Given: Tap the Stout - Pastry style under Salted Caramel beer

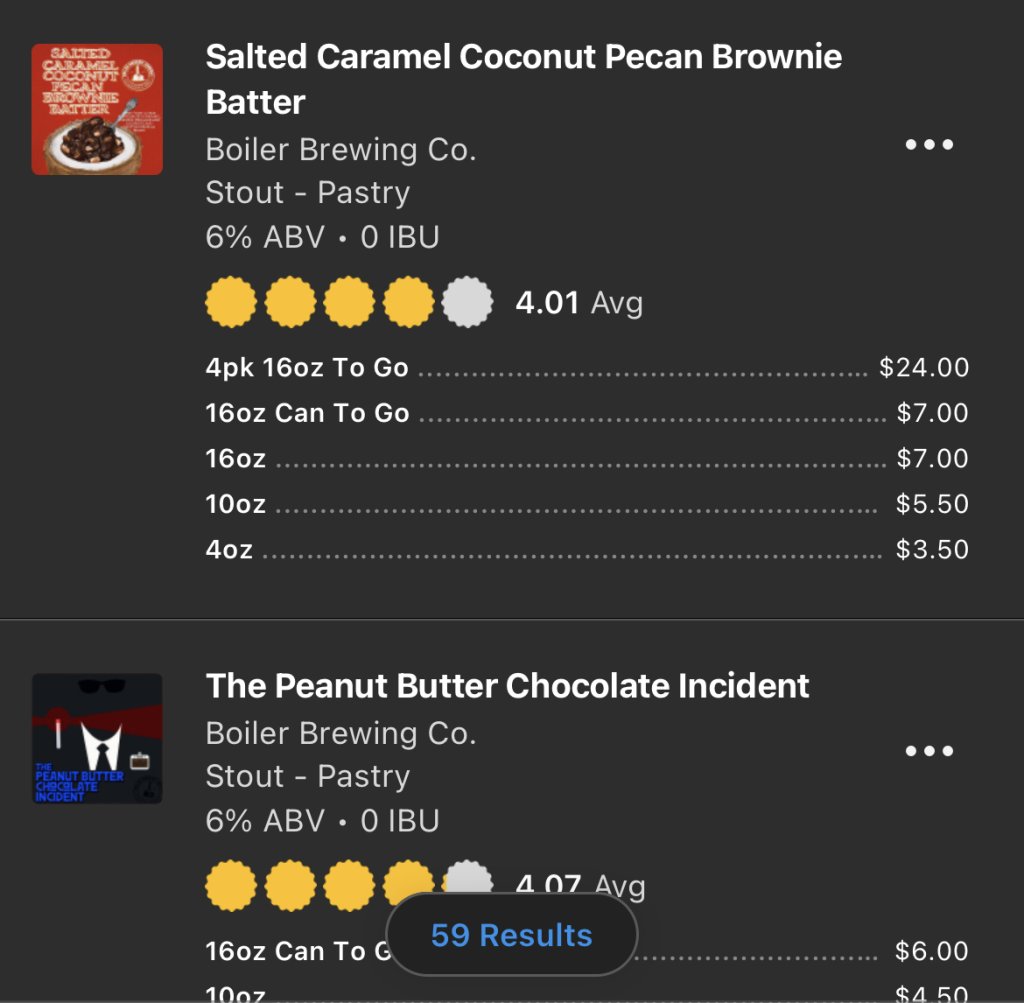Looking at the screenshot, I should tap(307, 193).
